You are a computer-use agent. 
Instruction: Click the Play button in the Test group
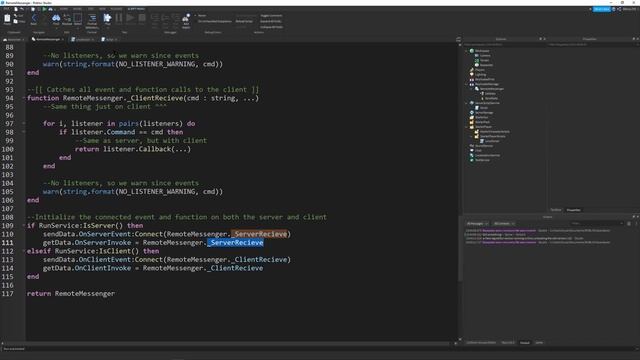[x=107, y=18]
